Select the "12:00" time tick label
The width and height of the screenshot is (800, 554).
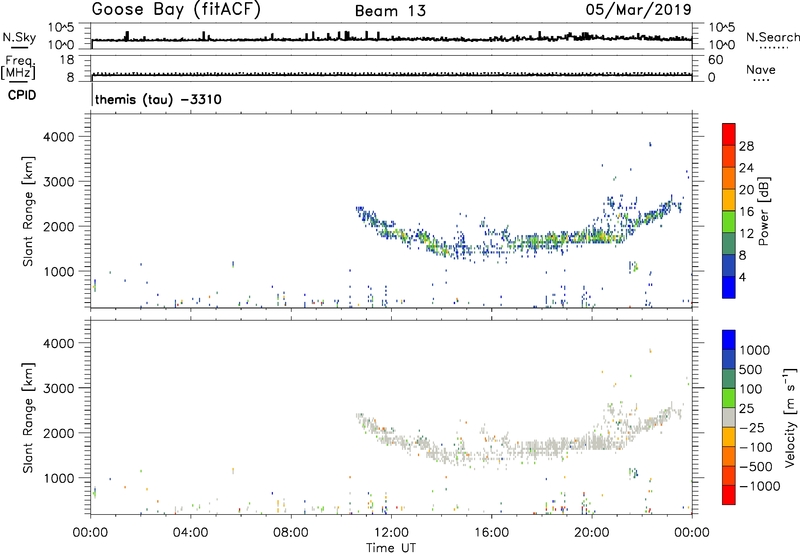[391, 533]
